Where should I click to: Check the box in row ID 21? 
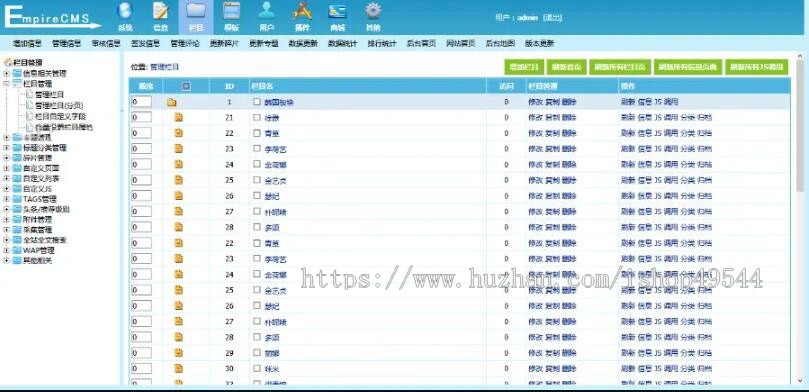pyautogui.click(x=257, y=117)
